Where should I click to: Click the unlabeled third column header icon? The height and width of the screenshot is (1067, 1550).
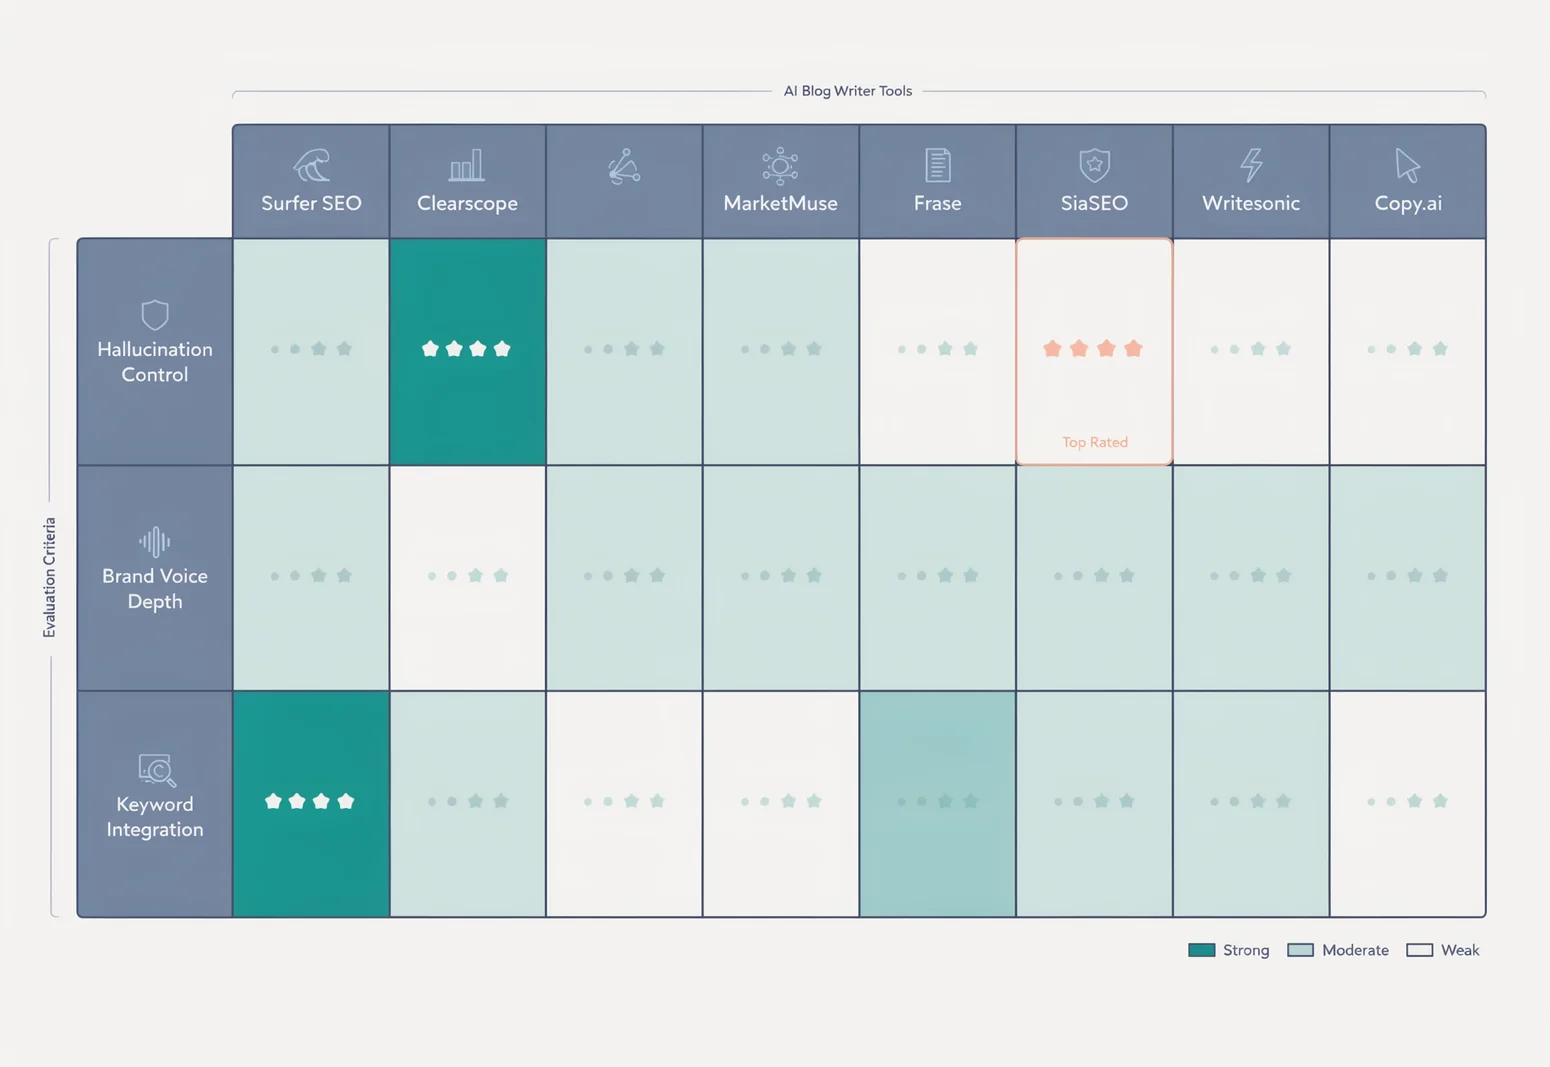[x=624, y=167]
